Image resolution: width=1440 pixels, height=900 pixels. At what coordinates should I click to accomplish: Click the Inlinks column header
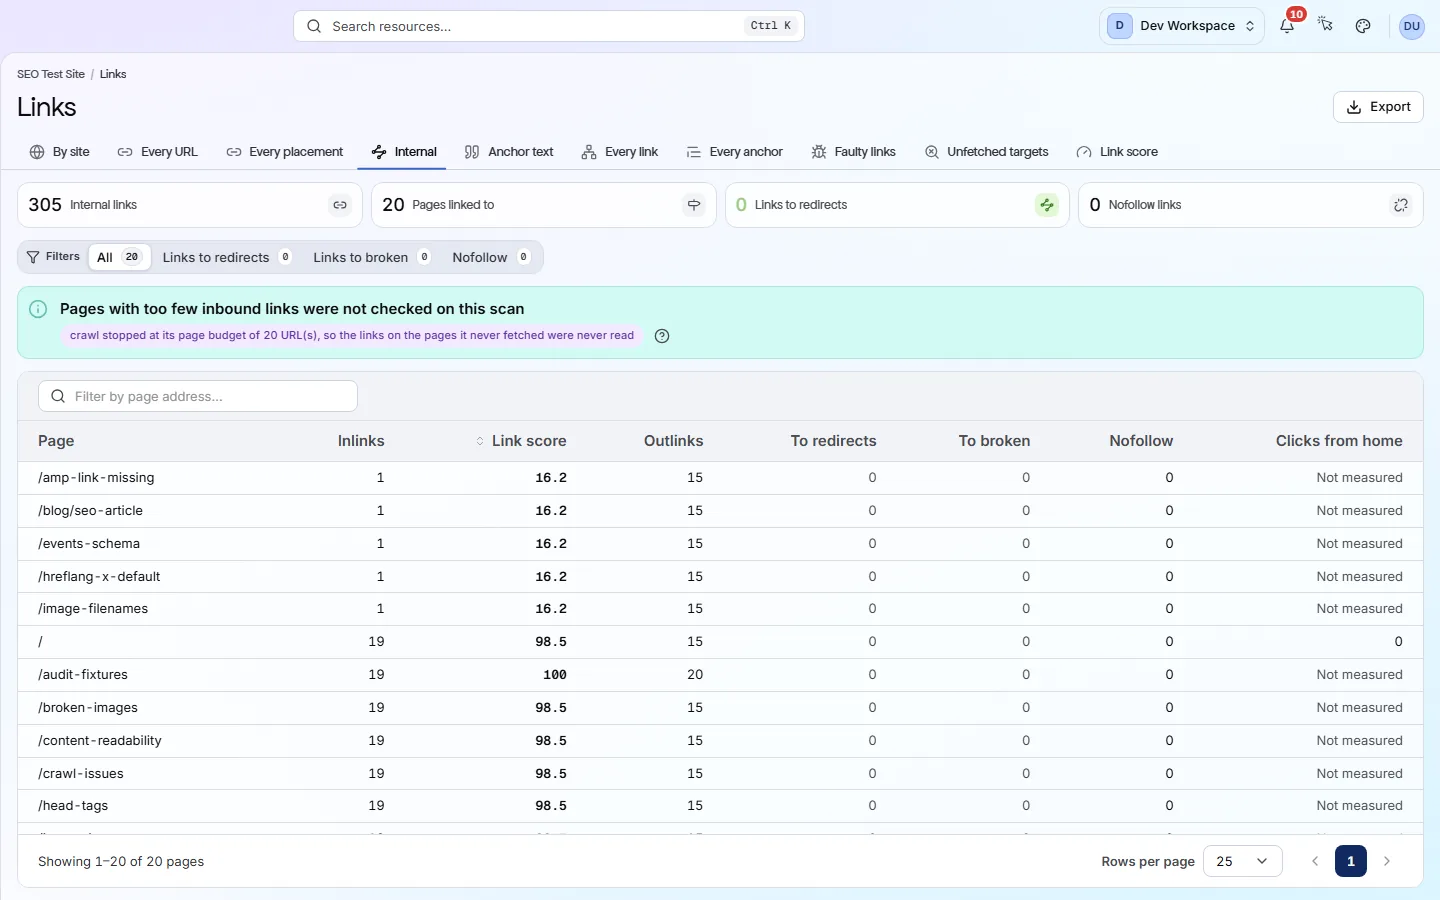click(361, 441)
